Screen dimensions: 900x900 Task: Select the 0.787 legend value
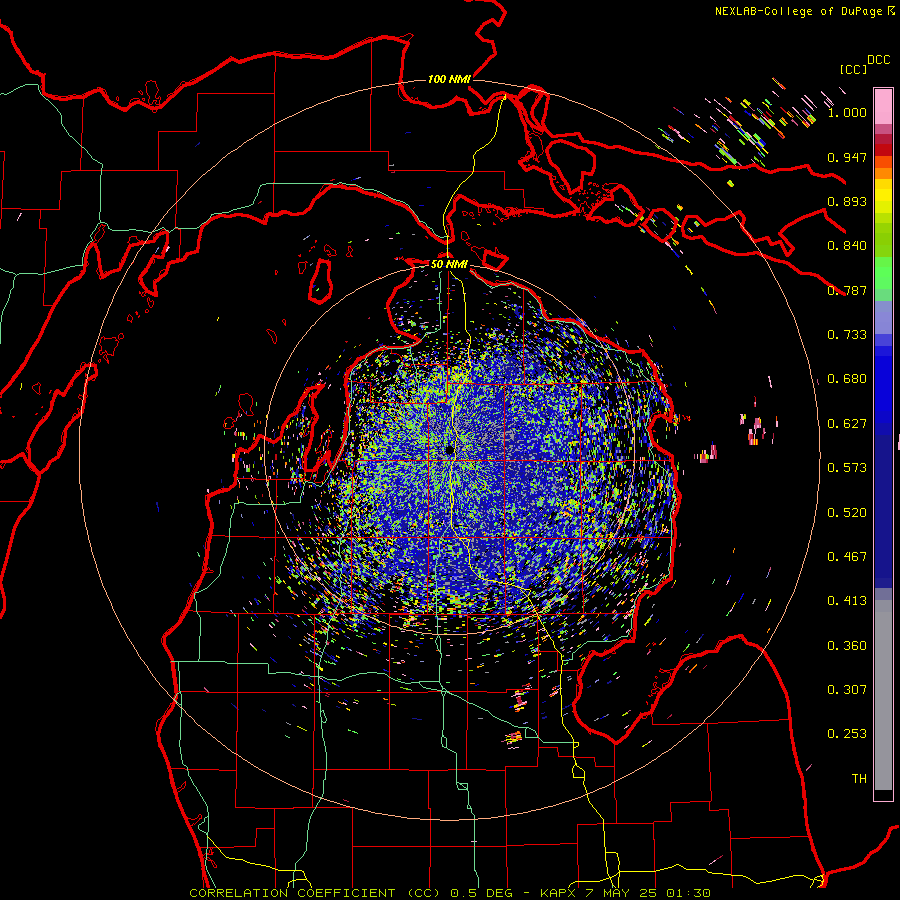[x=847, y=290]
